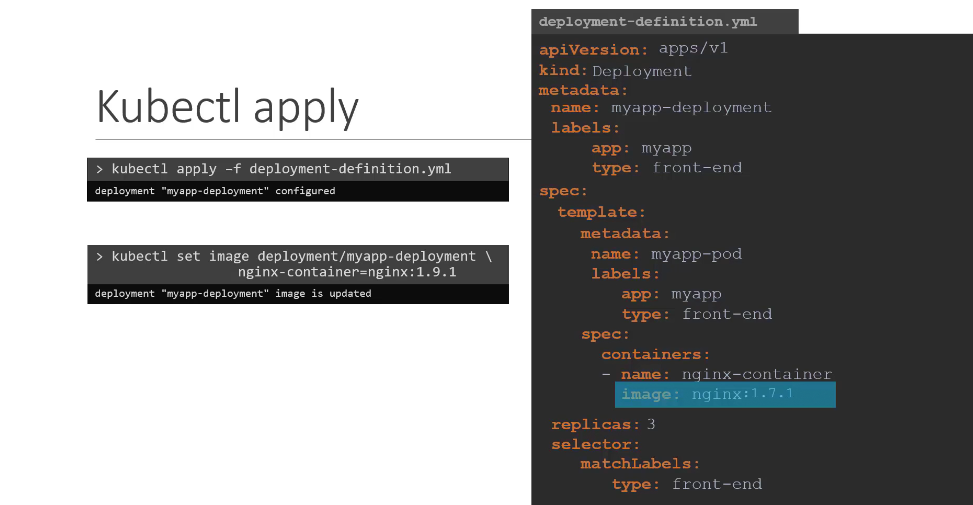Screen dimensions: 973x505
Task: Click the containers: key
Action: [x=655, y=354]
